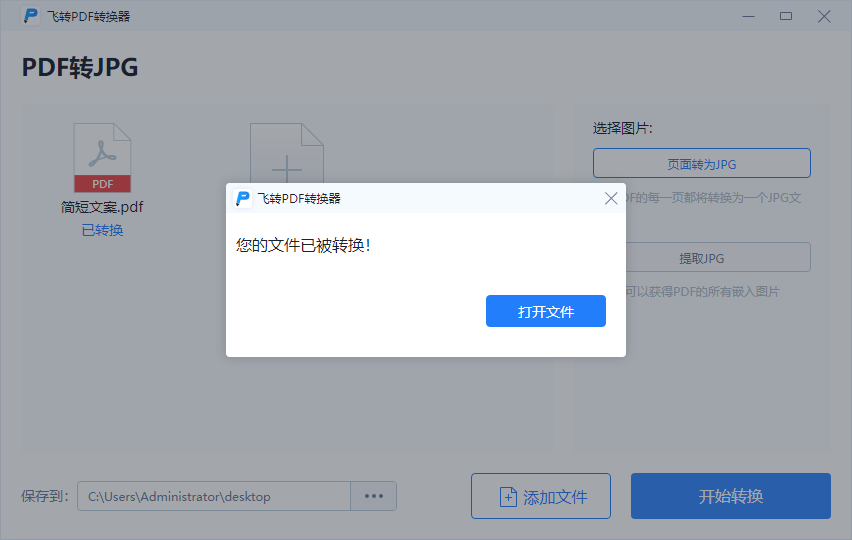852x540 pixels.
Task: Choose the 页面转为JPG option
Action: (701, 163)
